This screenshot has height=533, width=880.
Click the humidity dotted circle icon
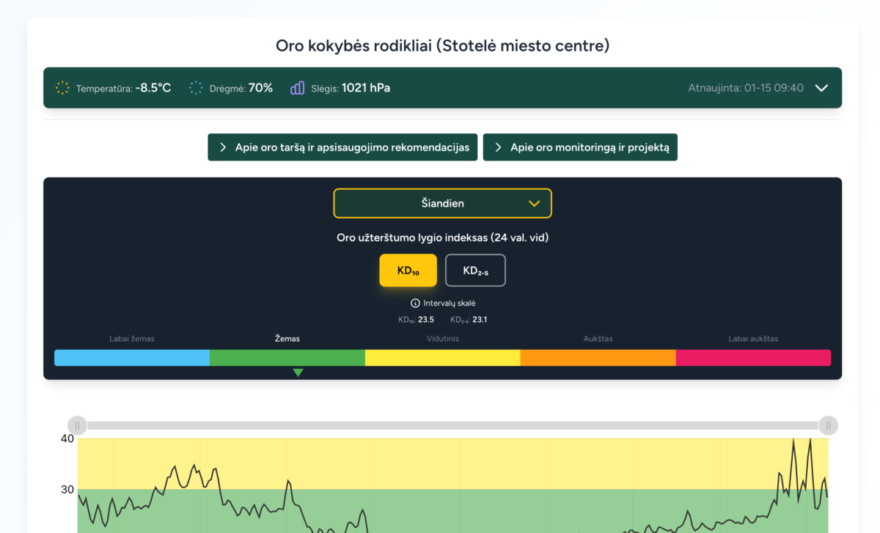(x=196, y=88)
